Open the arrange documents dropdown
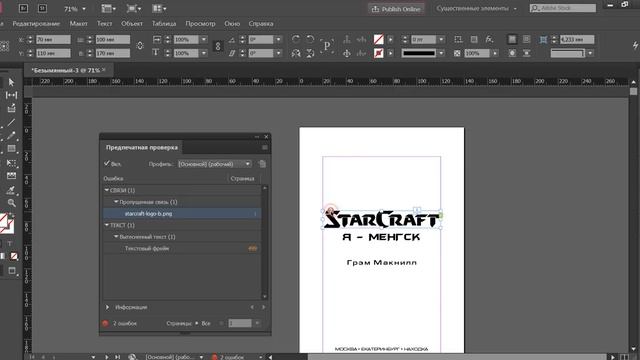The image size is (640, 360). [x=159, y=9]
